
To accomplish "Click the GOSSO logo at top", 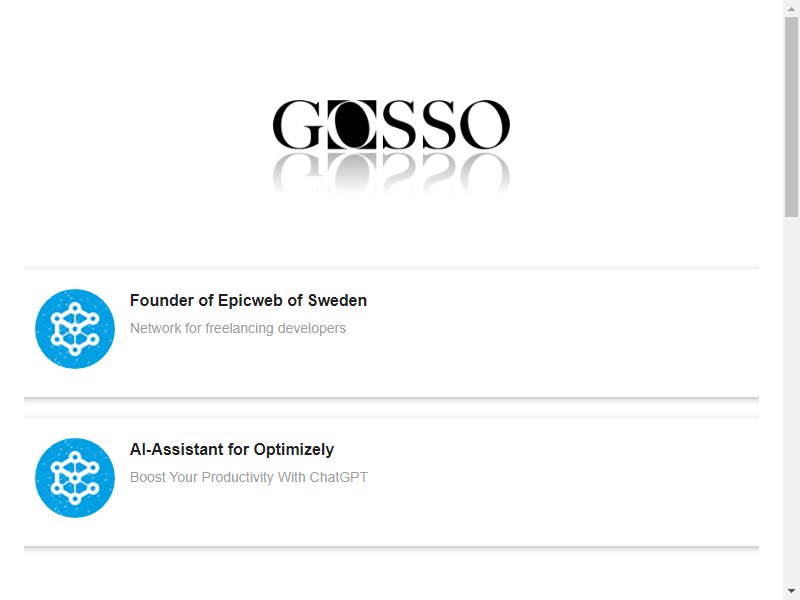I will click(391, 147).
